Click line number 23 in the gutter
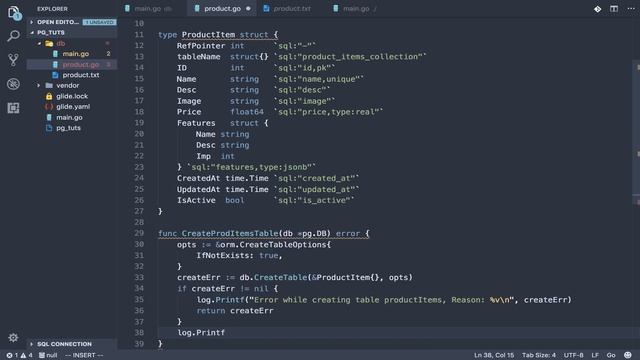The height and width of the screenshot is (360, 640). (139, 167)
